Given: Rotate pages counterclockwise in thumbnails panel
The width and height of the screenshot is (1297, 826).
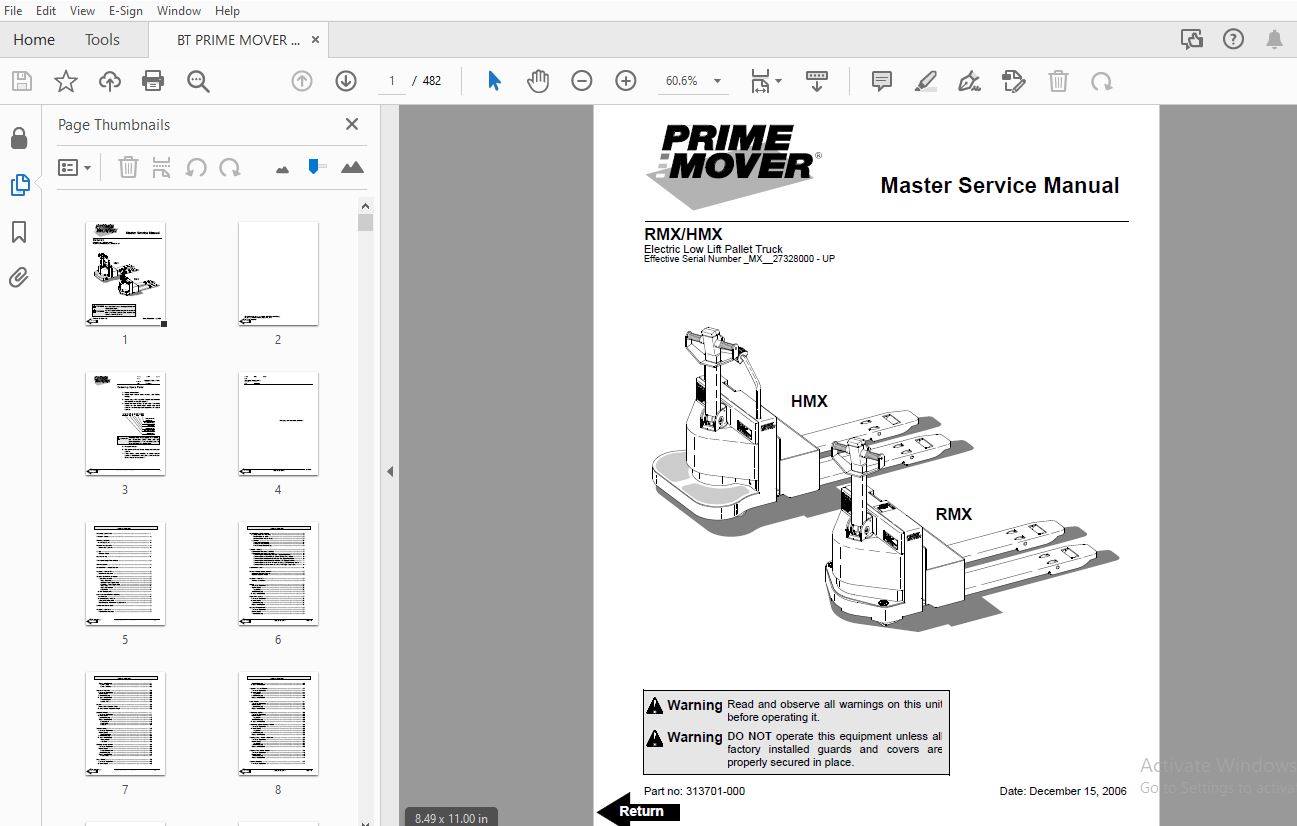Looking at the screenshot, I should tap(196, 167).
